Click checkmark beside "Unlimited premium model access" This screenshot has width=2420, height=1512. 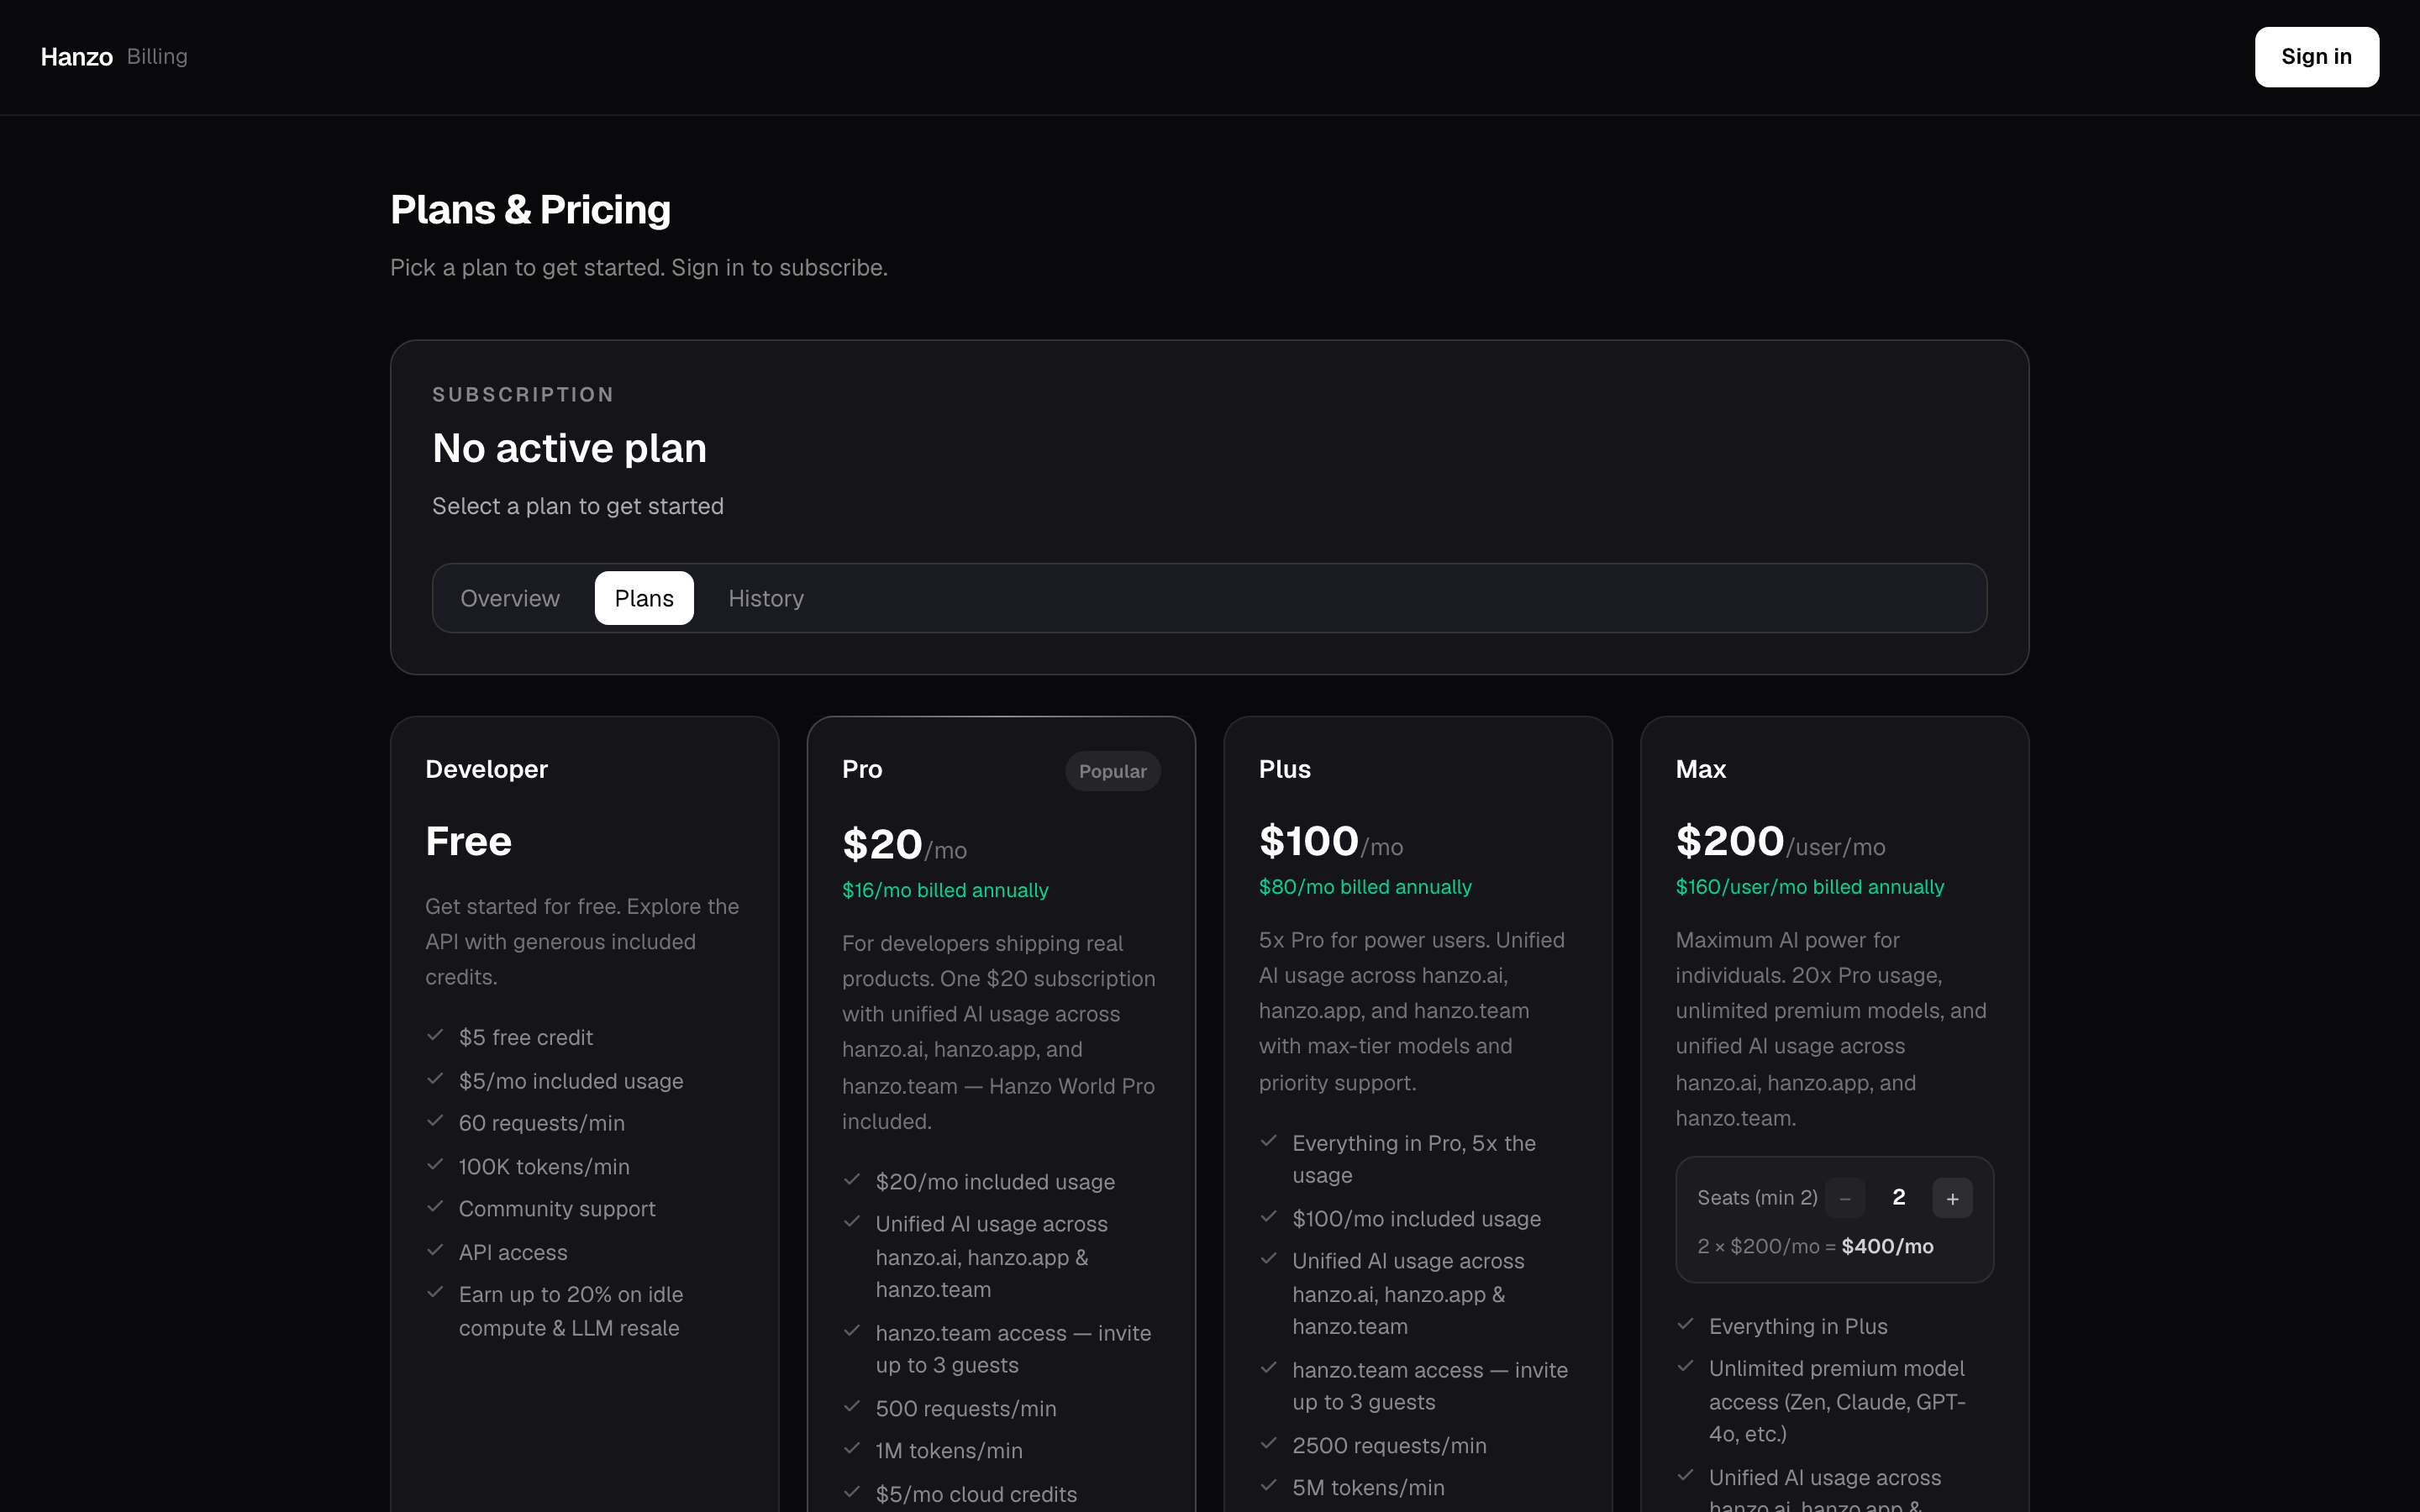1686,1366
